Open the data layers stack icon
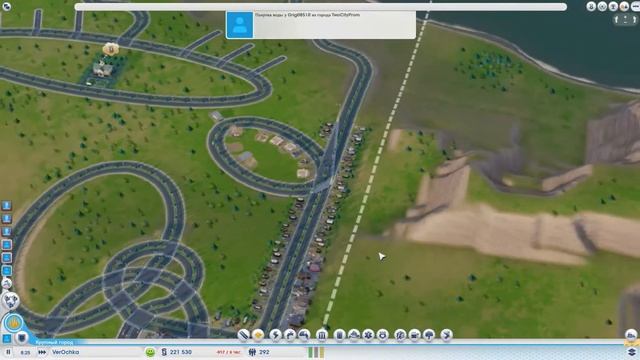The image size is (640, 360). pos(632,351)
